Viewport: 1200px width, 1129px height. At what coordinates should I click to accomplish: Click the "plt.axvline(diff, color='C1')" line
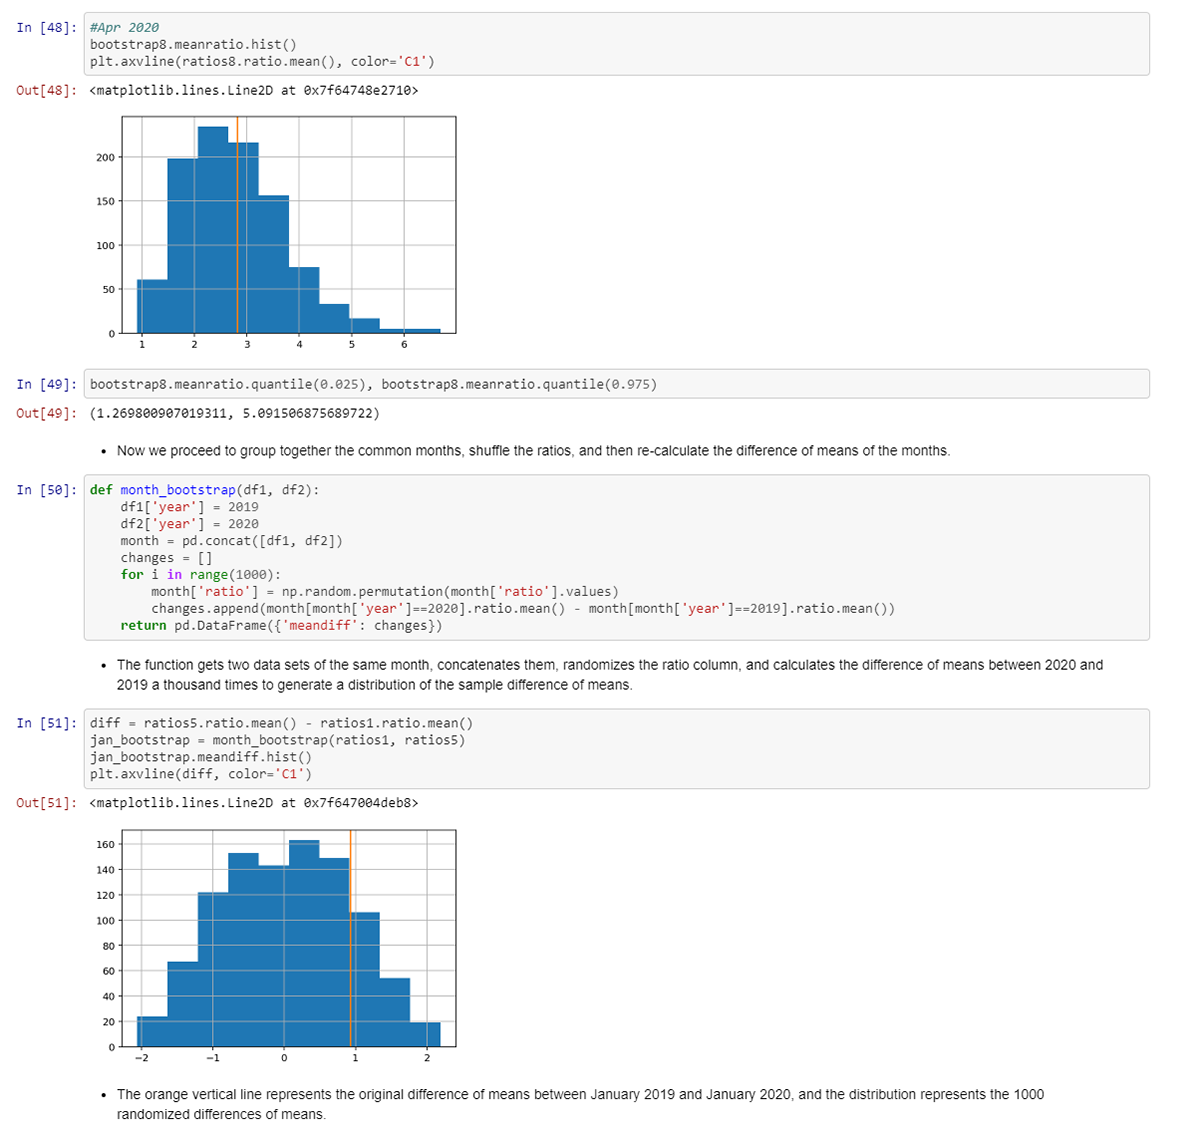tap(201, 774)
